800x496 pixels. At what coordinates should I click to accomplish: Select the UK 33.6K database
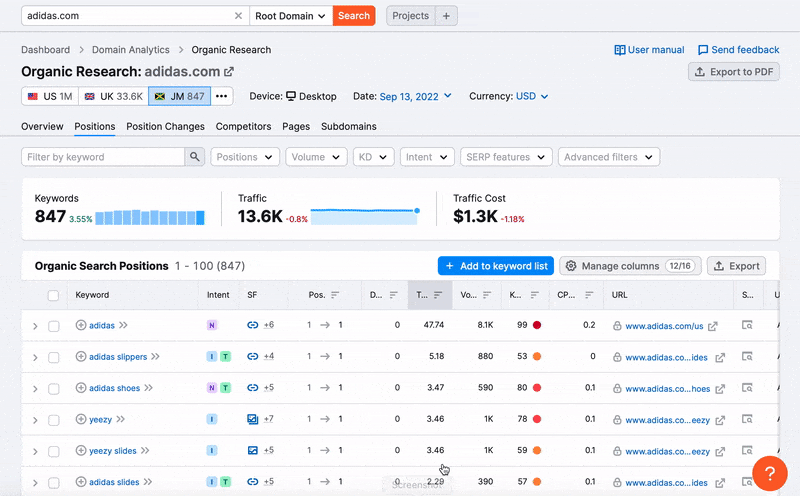(114, 96)
